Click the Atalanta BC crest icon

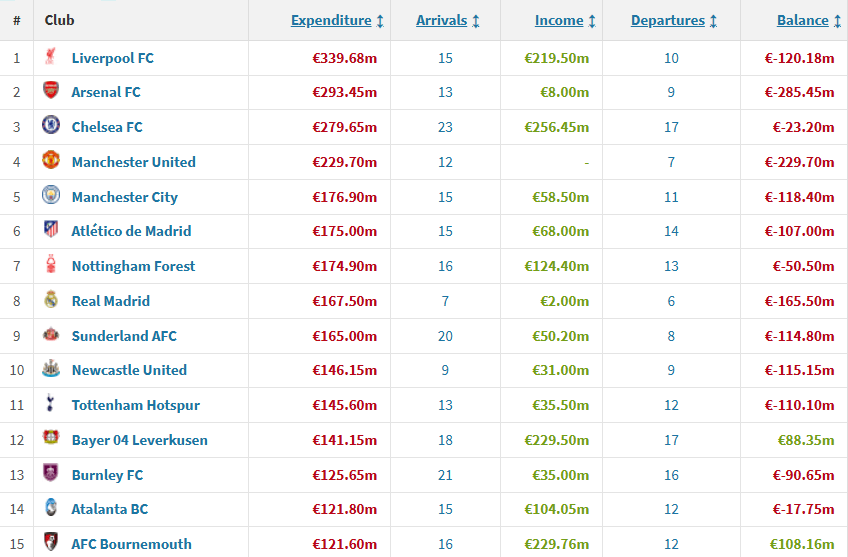click(x=51, y=509)
